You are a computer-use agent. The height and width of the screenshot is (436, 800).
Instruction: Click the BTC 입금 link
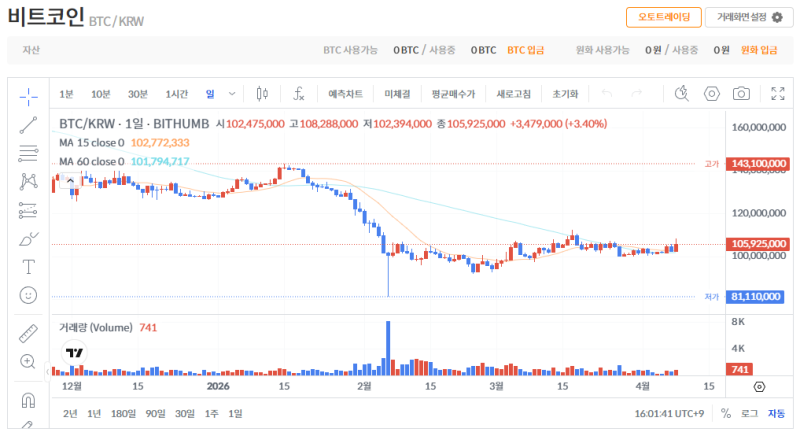tap(526, 50)
